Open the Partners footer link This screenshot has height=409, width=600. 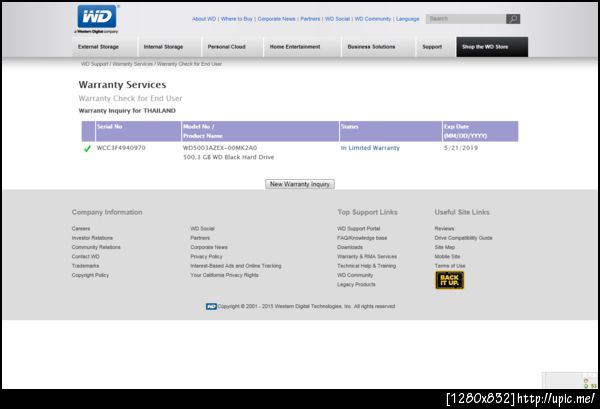tap(200, 238)
